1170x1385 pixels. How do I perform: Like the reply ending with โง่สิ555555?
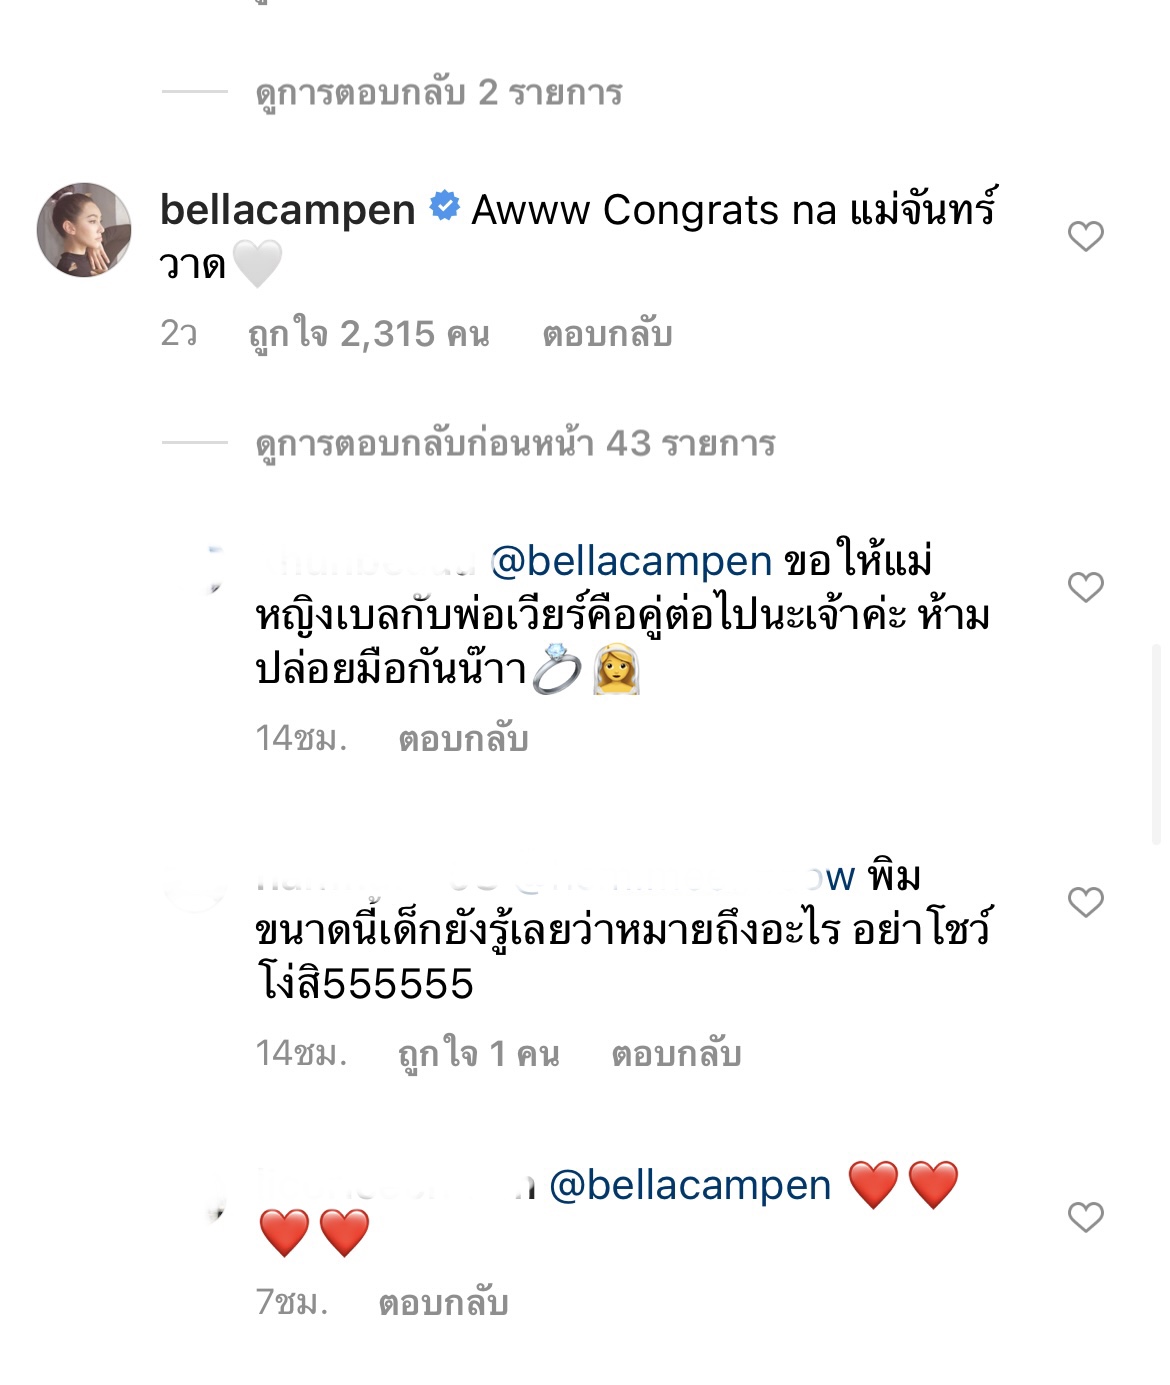click(x=1085, y=901)
